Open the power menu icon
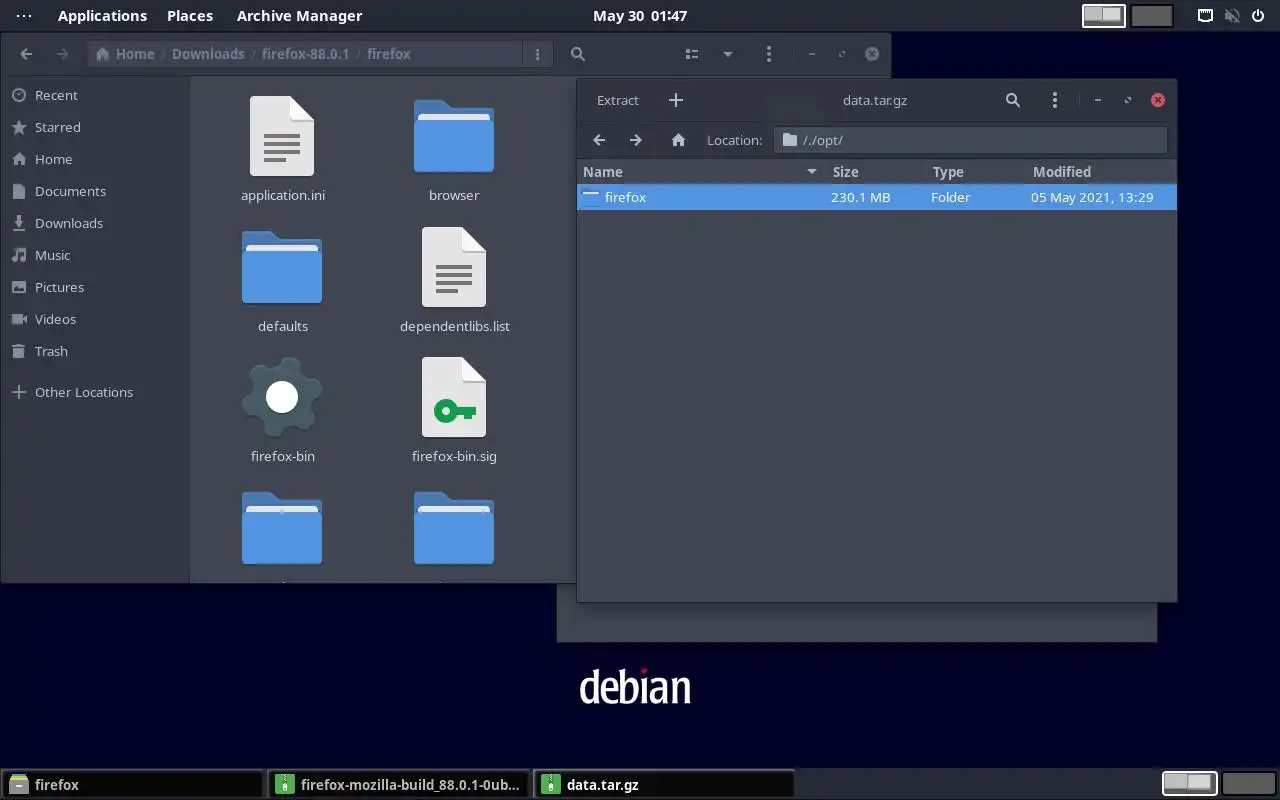This screenshot has width=1280, height=800. pos(1258,15)
